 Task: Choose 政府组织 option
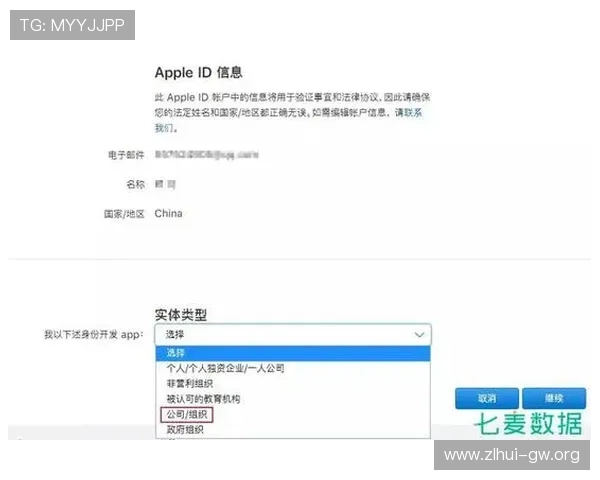click(293, 429)
